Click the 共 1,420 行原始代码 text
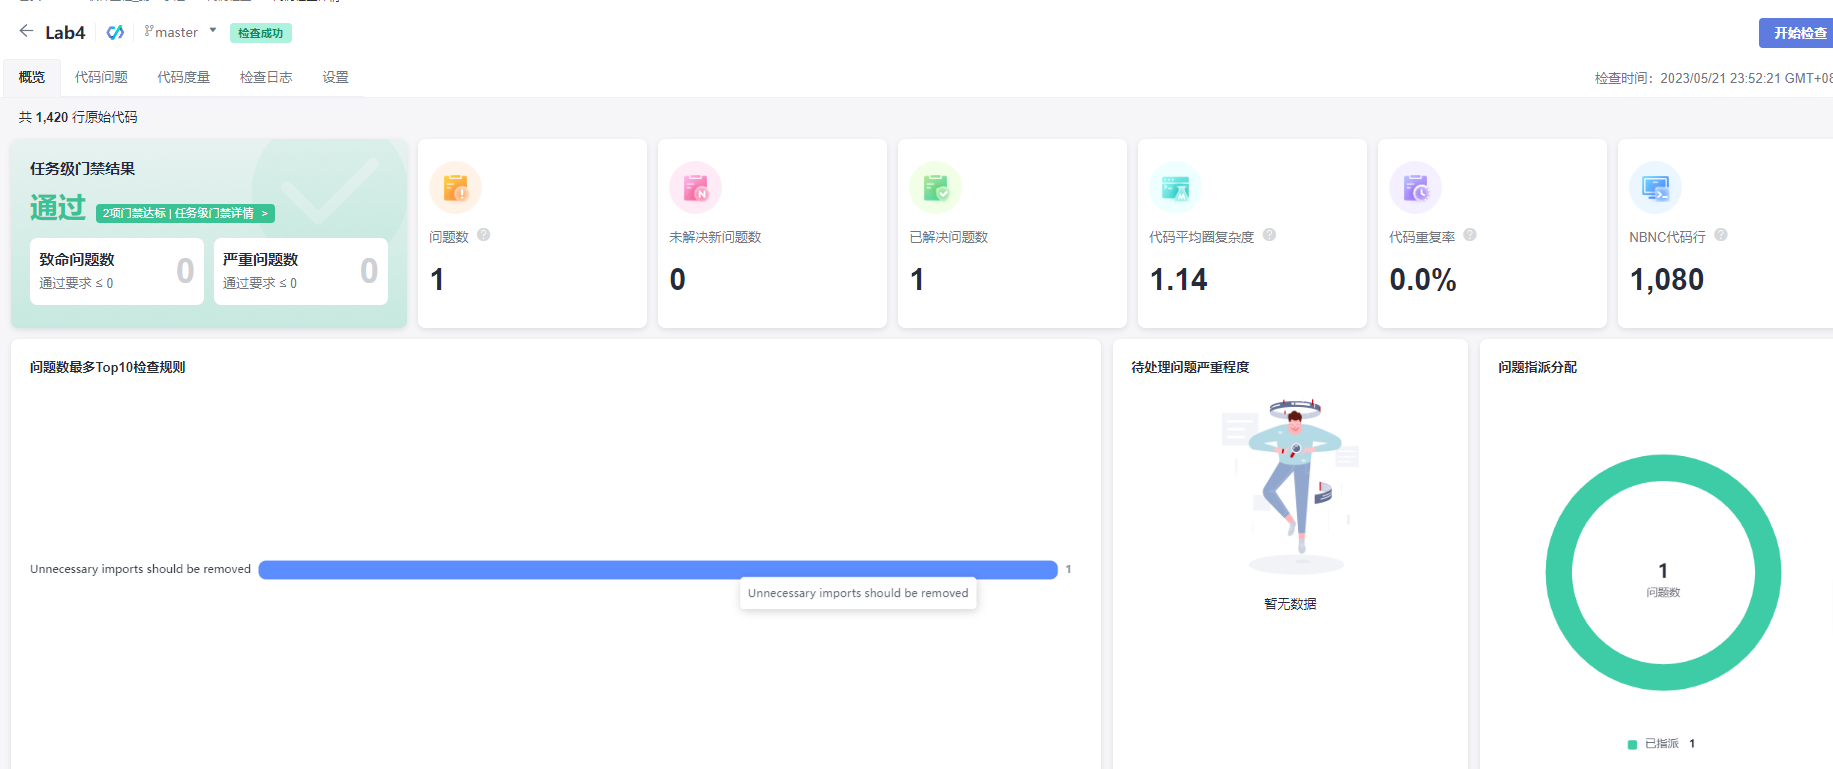This screenshot has height=769, width=1833. click(x=78, y=117)
